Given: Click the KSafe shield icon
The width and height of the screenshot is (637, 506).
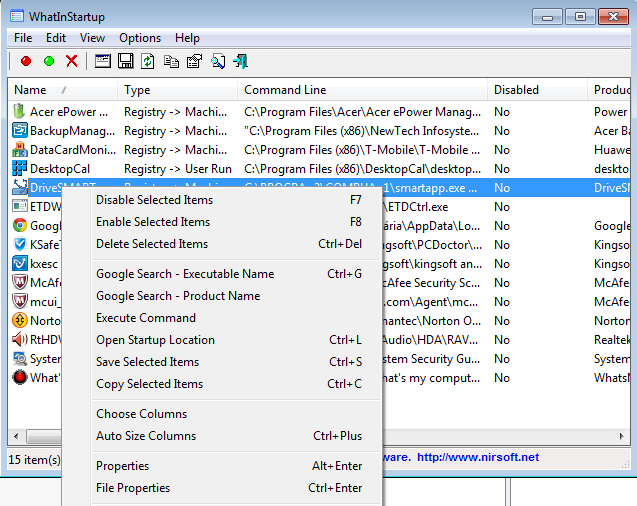Looking at the screenshot, I should pyautogui.click(x=20, y=244).
